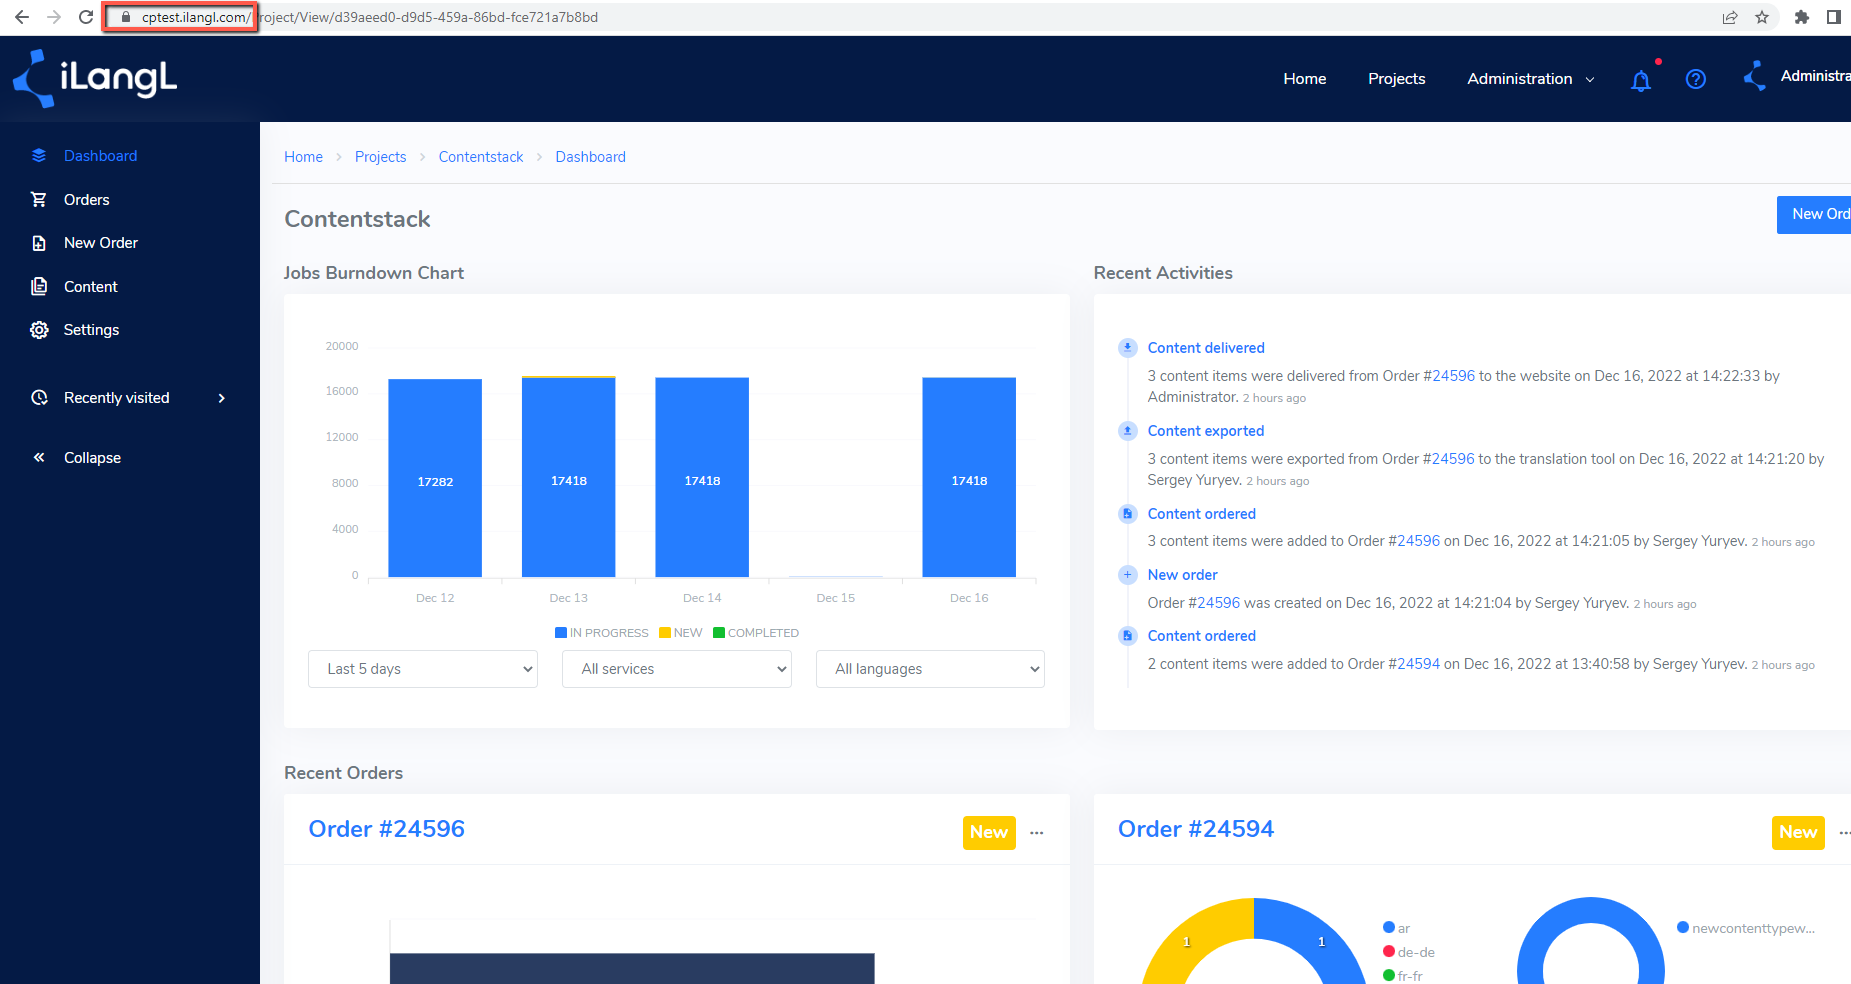Click New status badge on Order #24594
This screenshot has height=984, width=1851.
click(1798, 832)
